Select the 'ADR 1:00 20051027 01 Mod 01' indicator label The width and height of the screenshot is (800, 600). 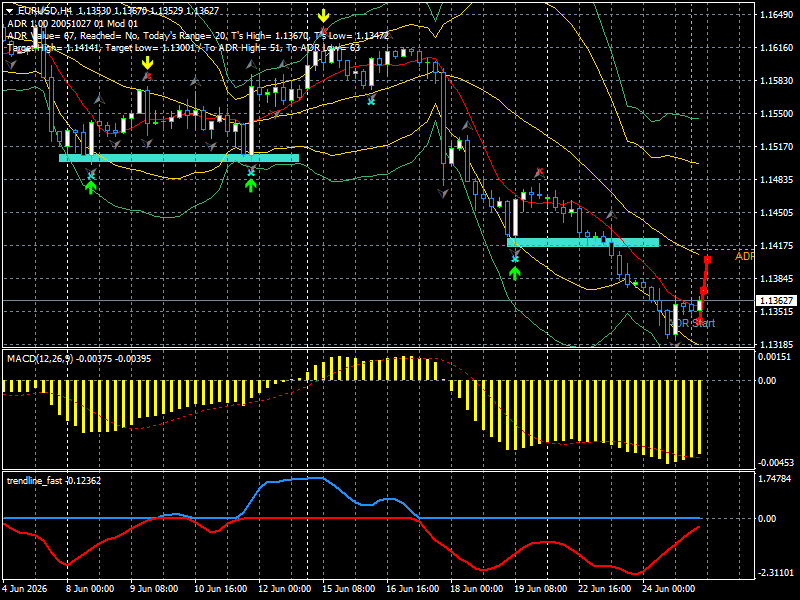coord(72,23)
